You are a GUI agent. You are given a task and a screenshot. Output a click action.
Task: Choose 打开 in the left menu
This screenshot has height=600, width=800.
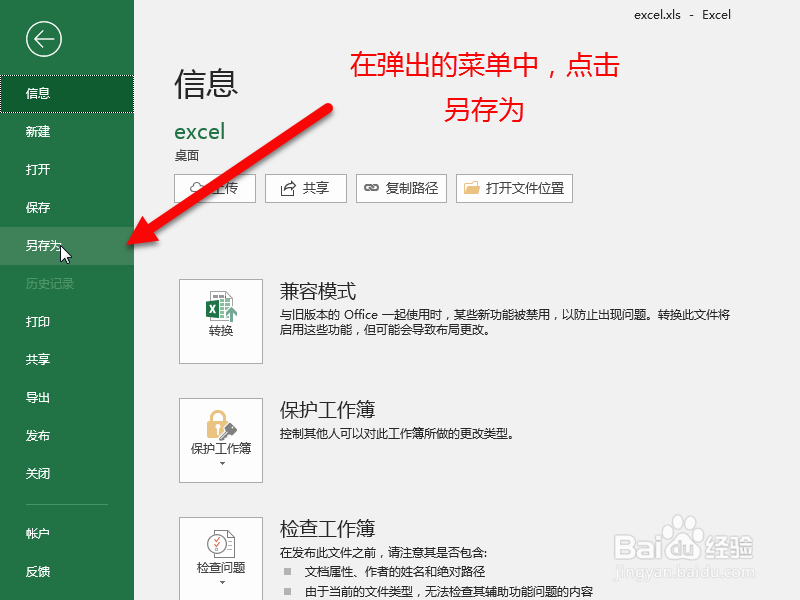point(67,169)
